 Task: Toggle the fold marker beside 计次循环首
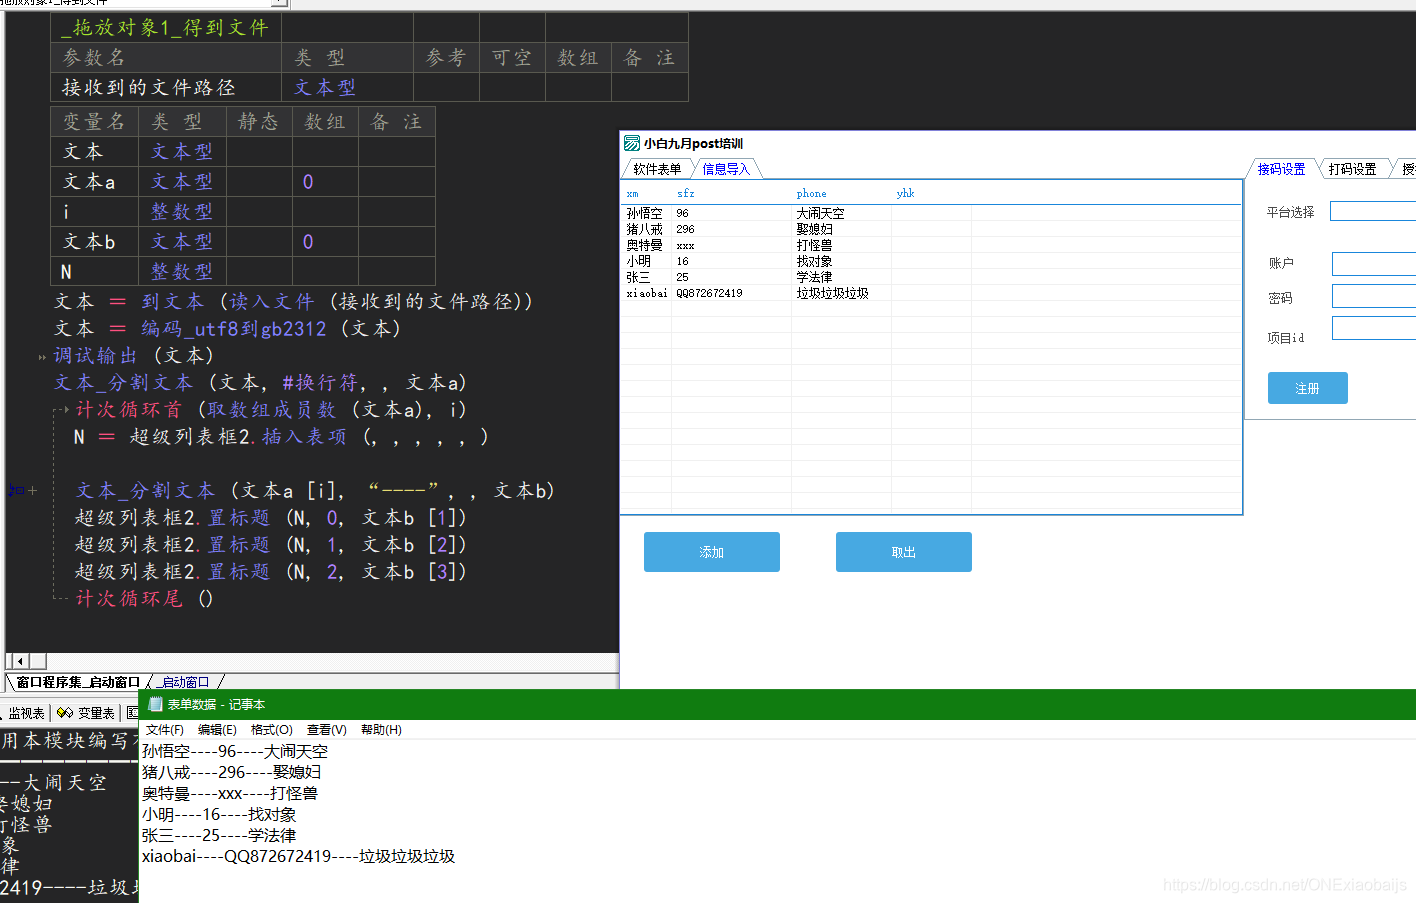[65, 410]
